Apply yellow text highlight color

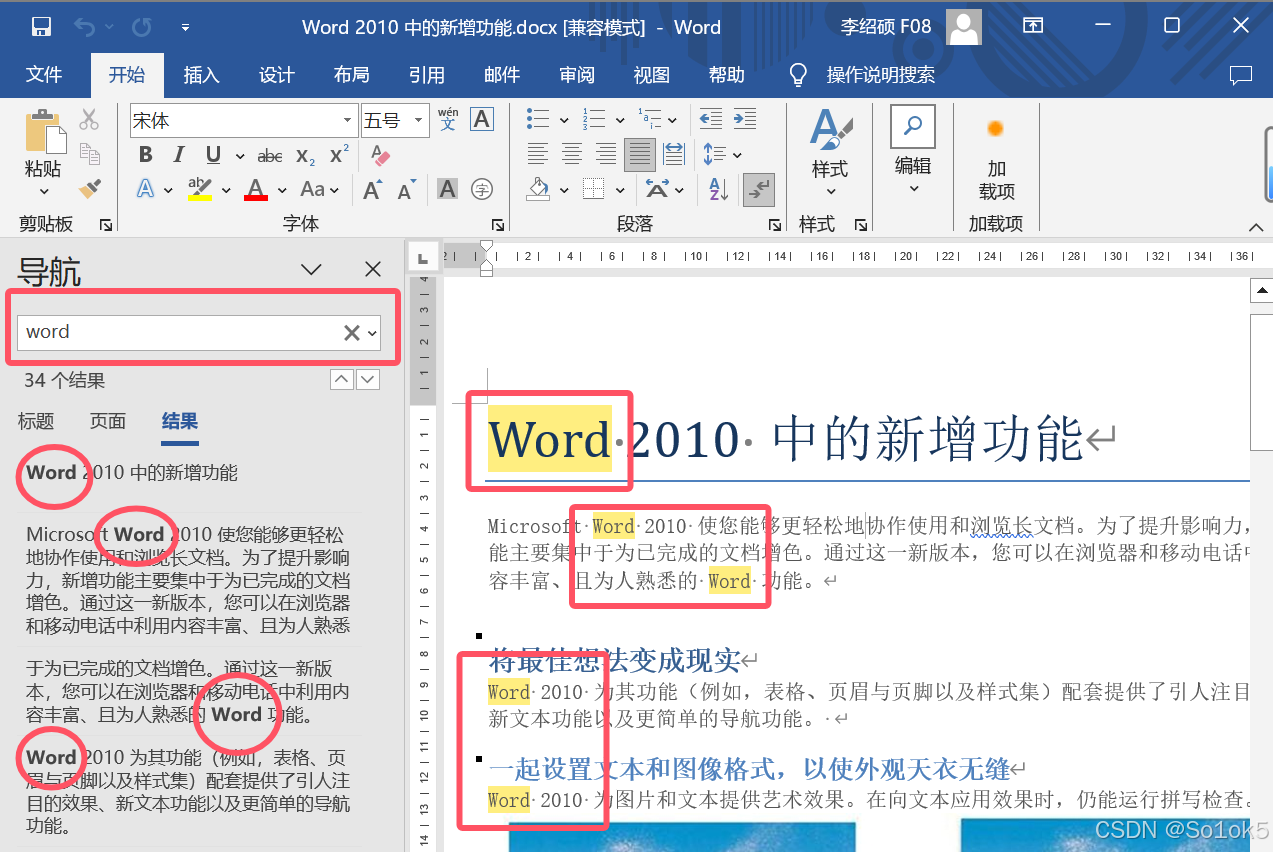click(200, 189)
